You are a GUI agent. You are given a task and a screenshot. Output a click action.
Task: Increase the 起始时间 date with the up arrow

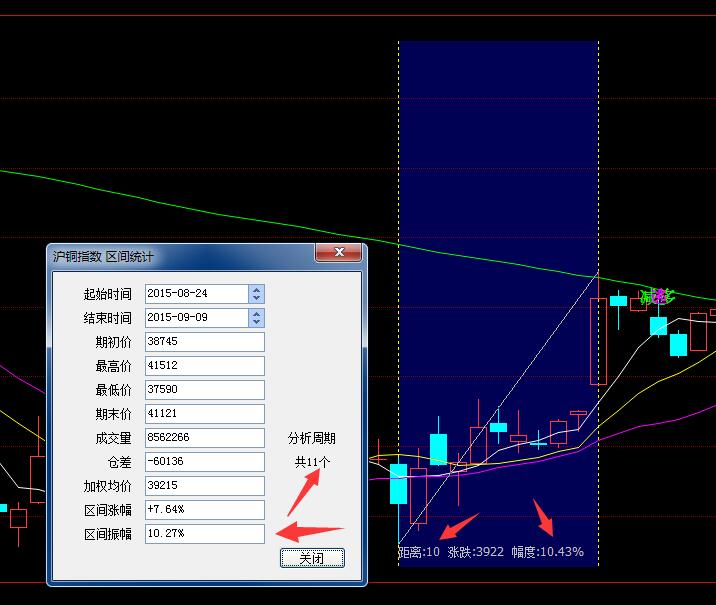tap(257, 289)
